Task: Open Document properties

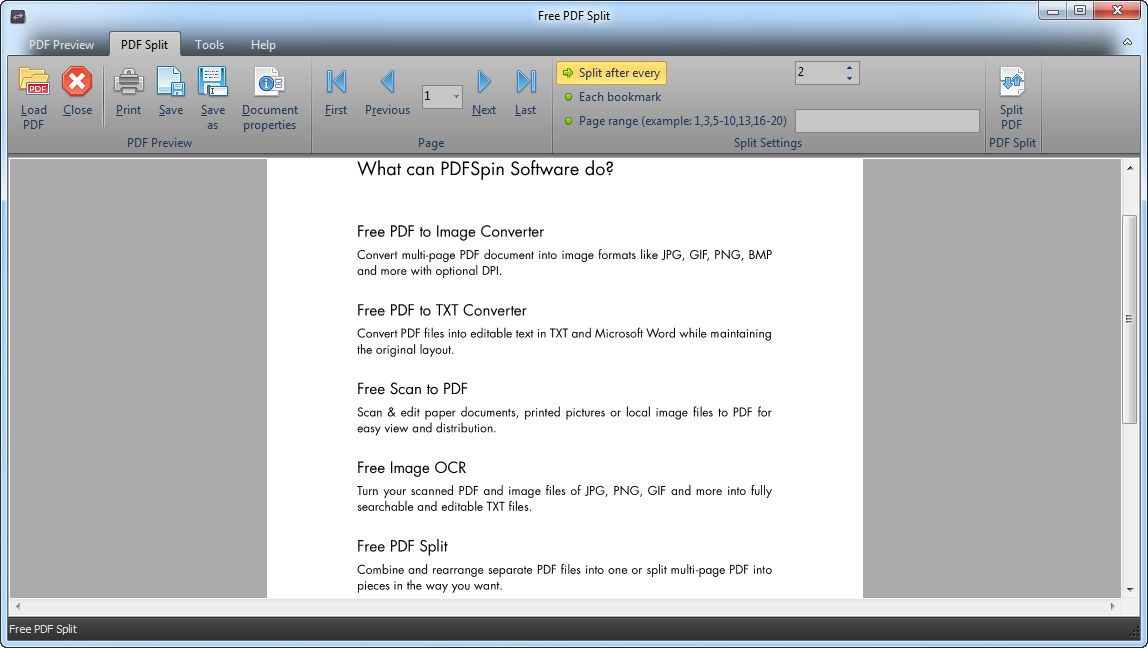Action: click(x=269, y=82)
